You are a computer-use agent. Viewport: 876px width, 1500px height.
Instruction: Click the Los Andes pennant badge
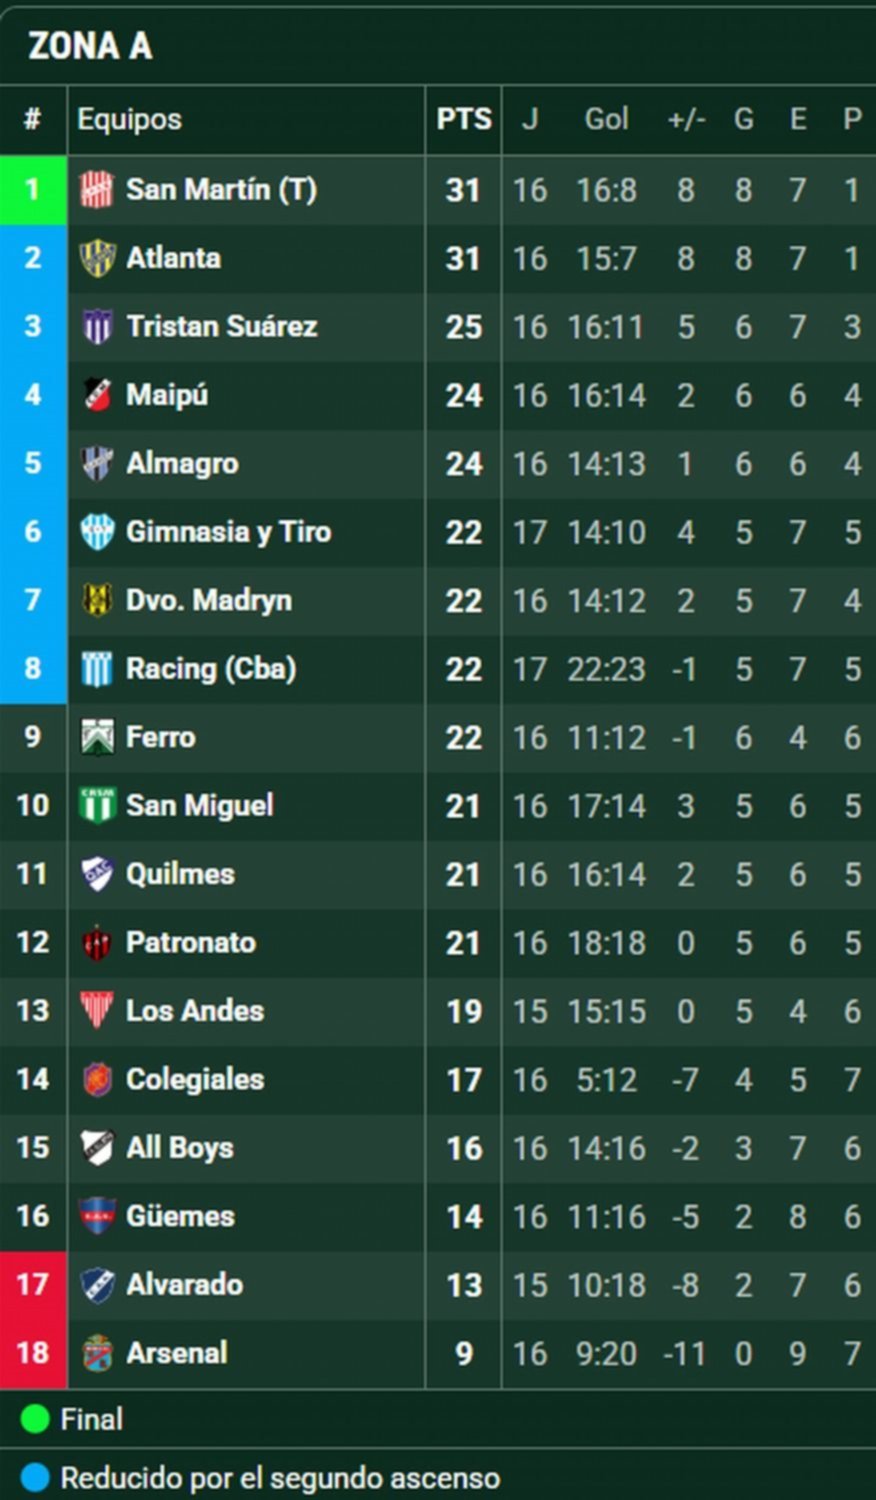tap(97, 1011)
